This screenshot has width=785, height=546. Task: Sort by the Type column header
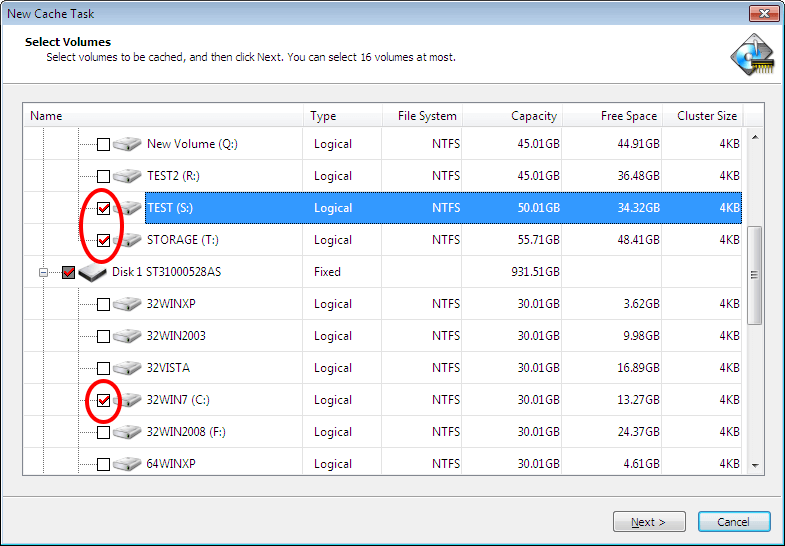[x=343, y=116]
